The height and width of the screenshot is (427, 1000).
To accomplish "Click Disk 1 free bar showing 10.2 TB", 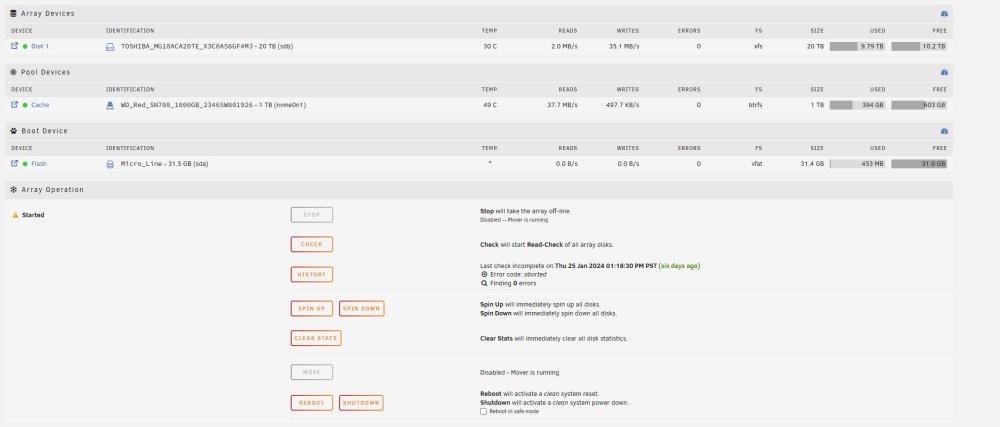I will pyautogui.click(x=919, y=47).
